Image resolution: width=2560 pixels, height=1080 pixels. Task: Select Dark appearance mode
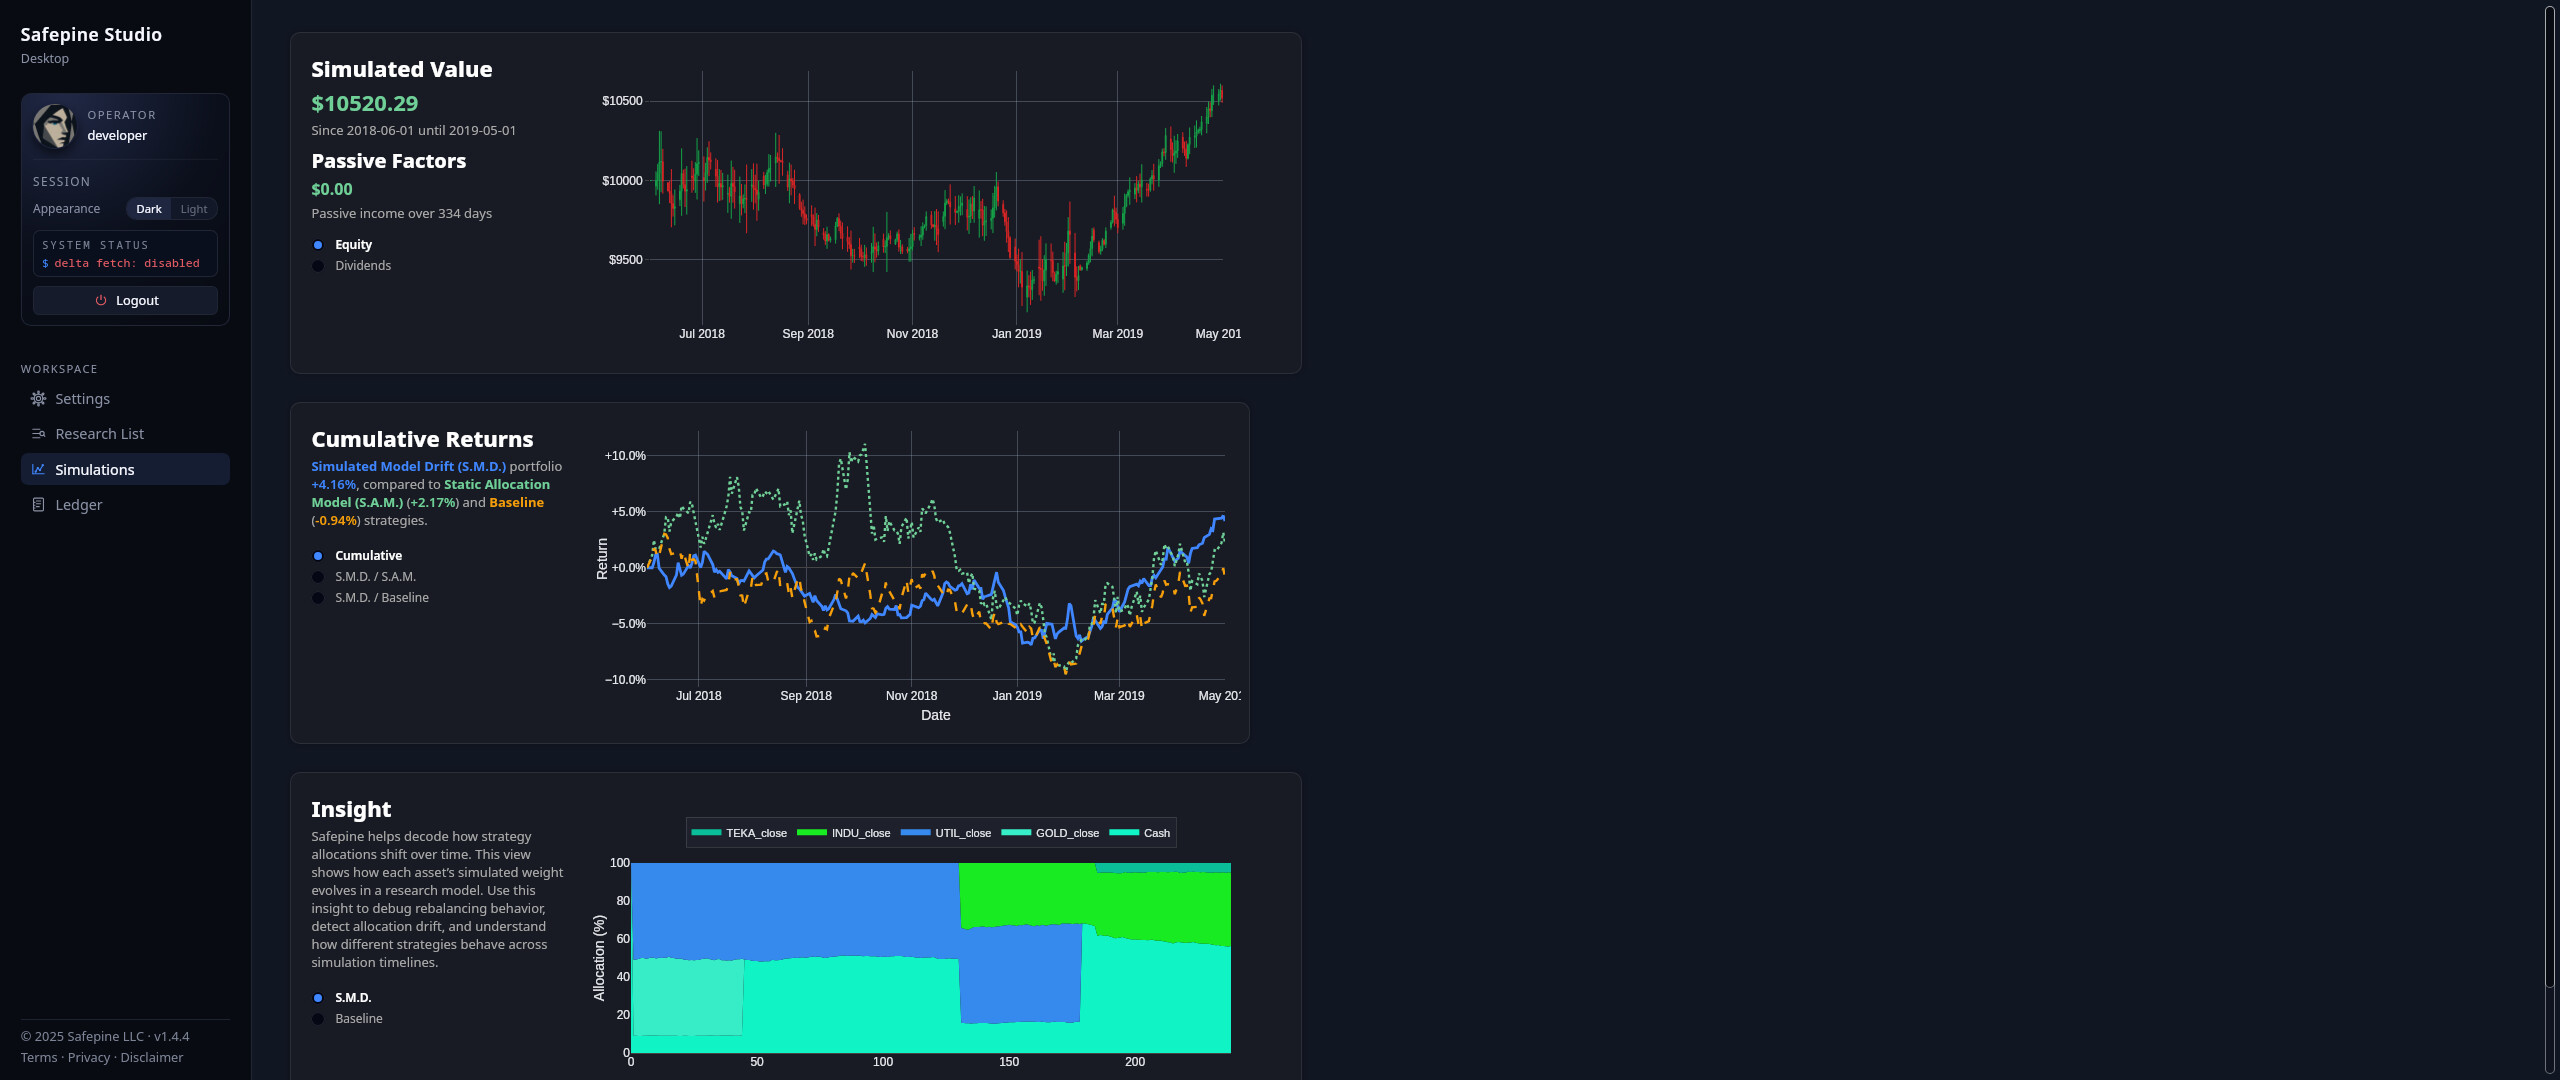point(148,208)
